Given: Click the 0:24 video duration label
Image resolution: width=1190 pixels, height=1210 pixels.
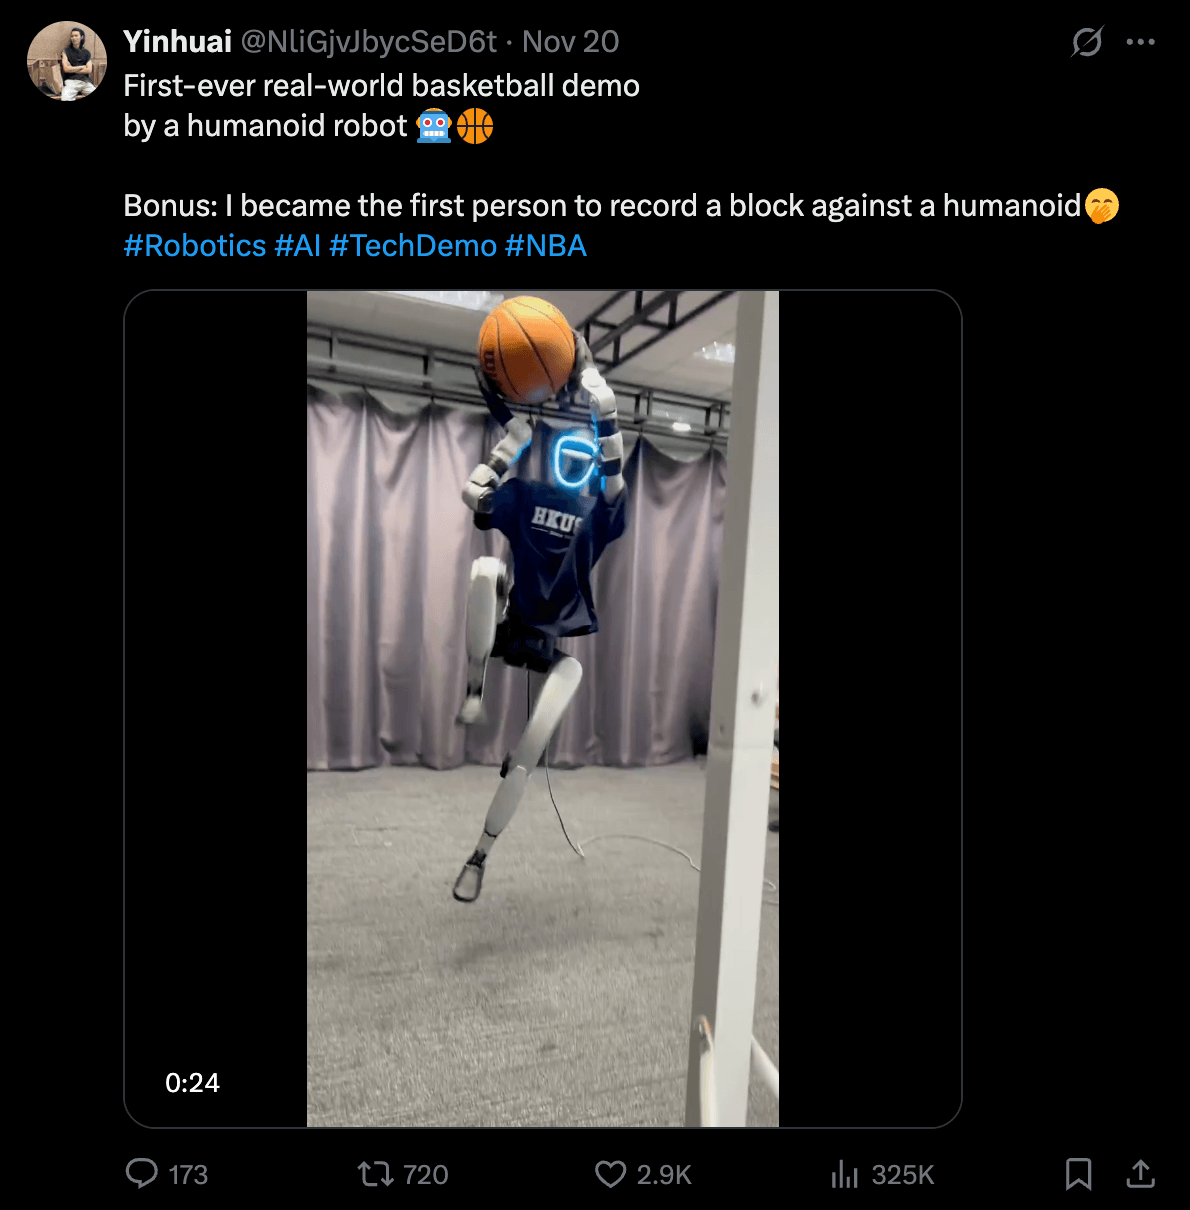Looking at the screenshot, I should 192,1083.
